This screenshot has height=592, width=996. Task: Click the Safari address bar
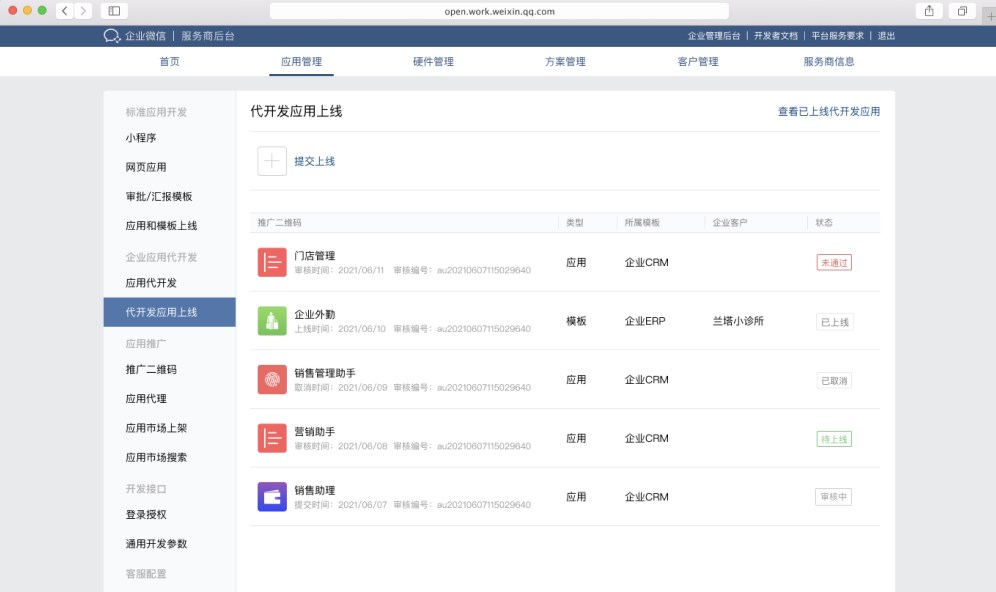(x=500, y=11)
